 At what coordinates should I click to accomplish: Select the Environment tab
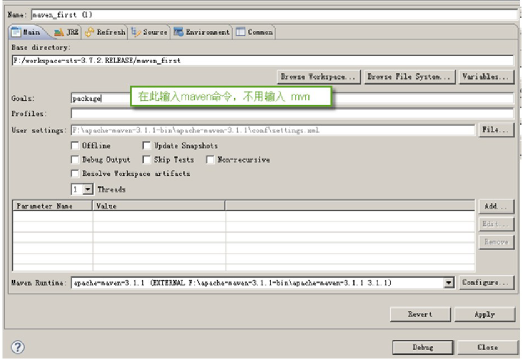(201, 32)
